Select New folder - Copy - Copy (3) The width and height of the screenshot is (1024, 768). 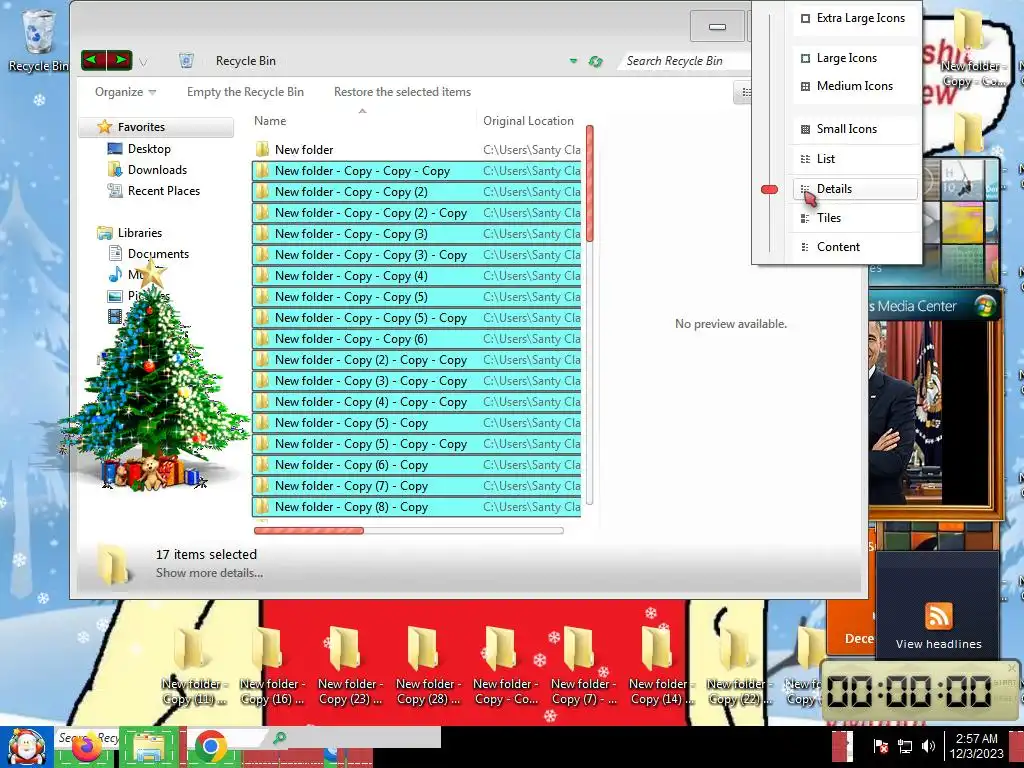(416, 234)
